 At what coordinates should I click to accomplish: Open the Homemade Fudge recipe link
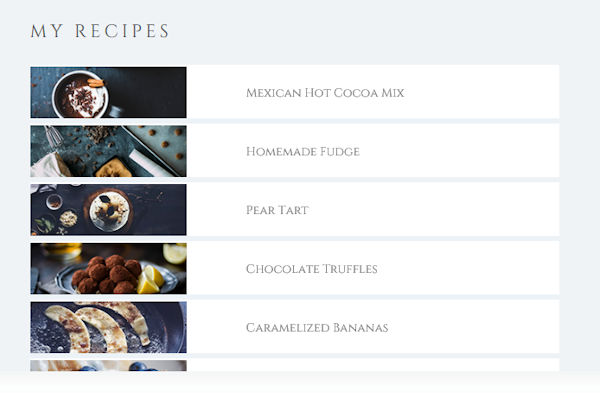[303, 152]
